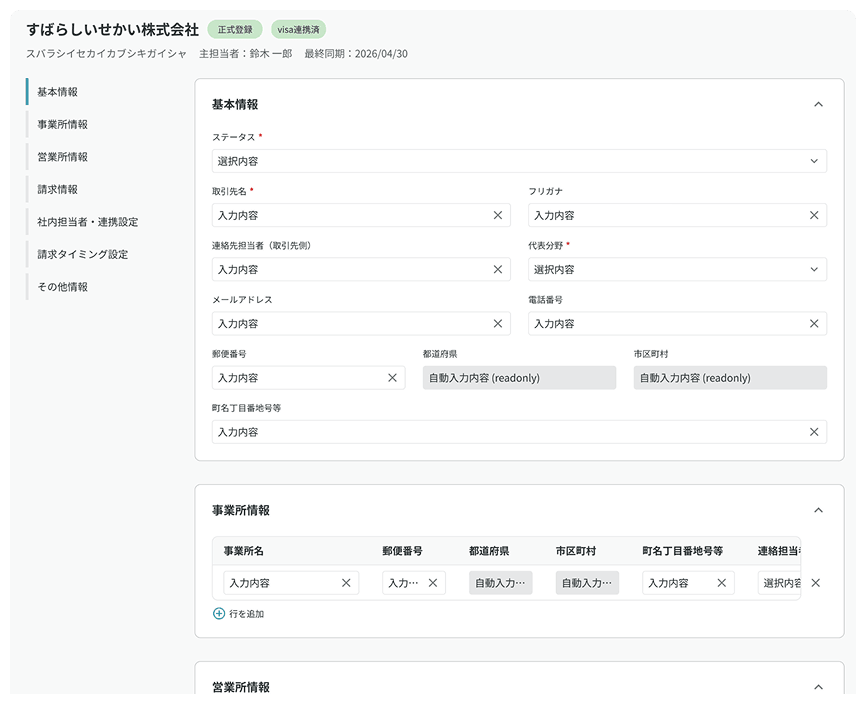Focus the 町名丁目番地号等 cell in 事業所情報 table

click(x=688, y=583)
